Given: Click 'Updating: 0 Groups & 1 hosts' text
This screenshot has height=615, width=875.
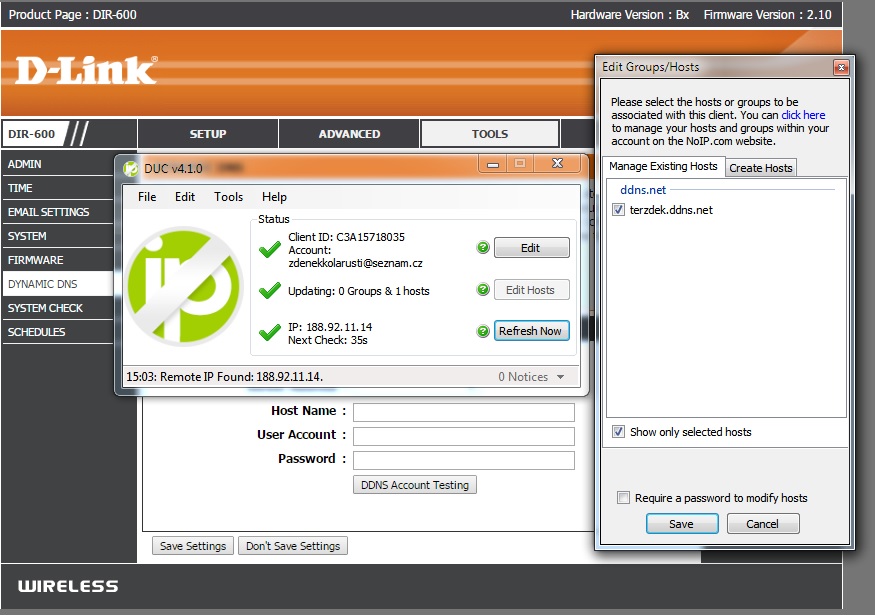Looking at the screenshot, I should click(x=359, y=291).
